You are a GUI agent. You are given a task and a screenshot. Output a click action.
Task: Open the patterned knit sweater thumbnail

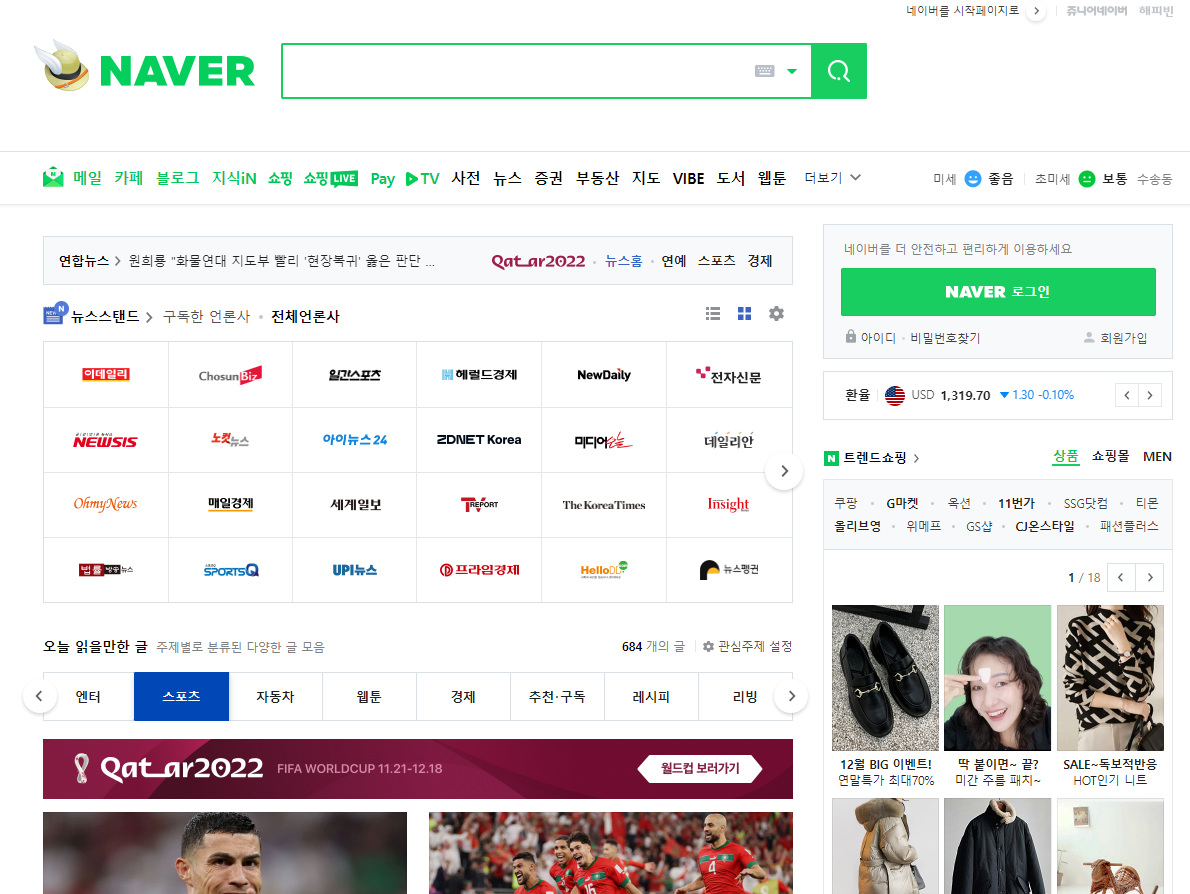(x=1110, y=678)
